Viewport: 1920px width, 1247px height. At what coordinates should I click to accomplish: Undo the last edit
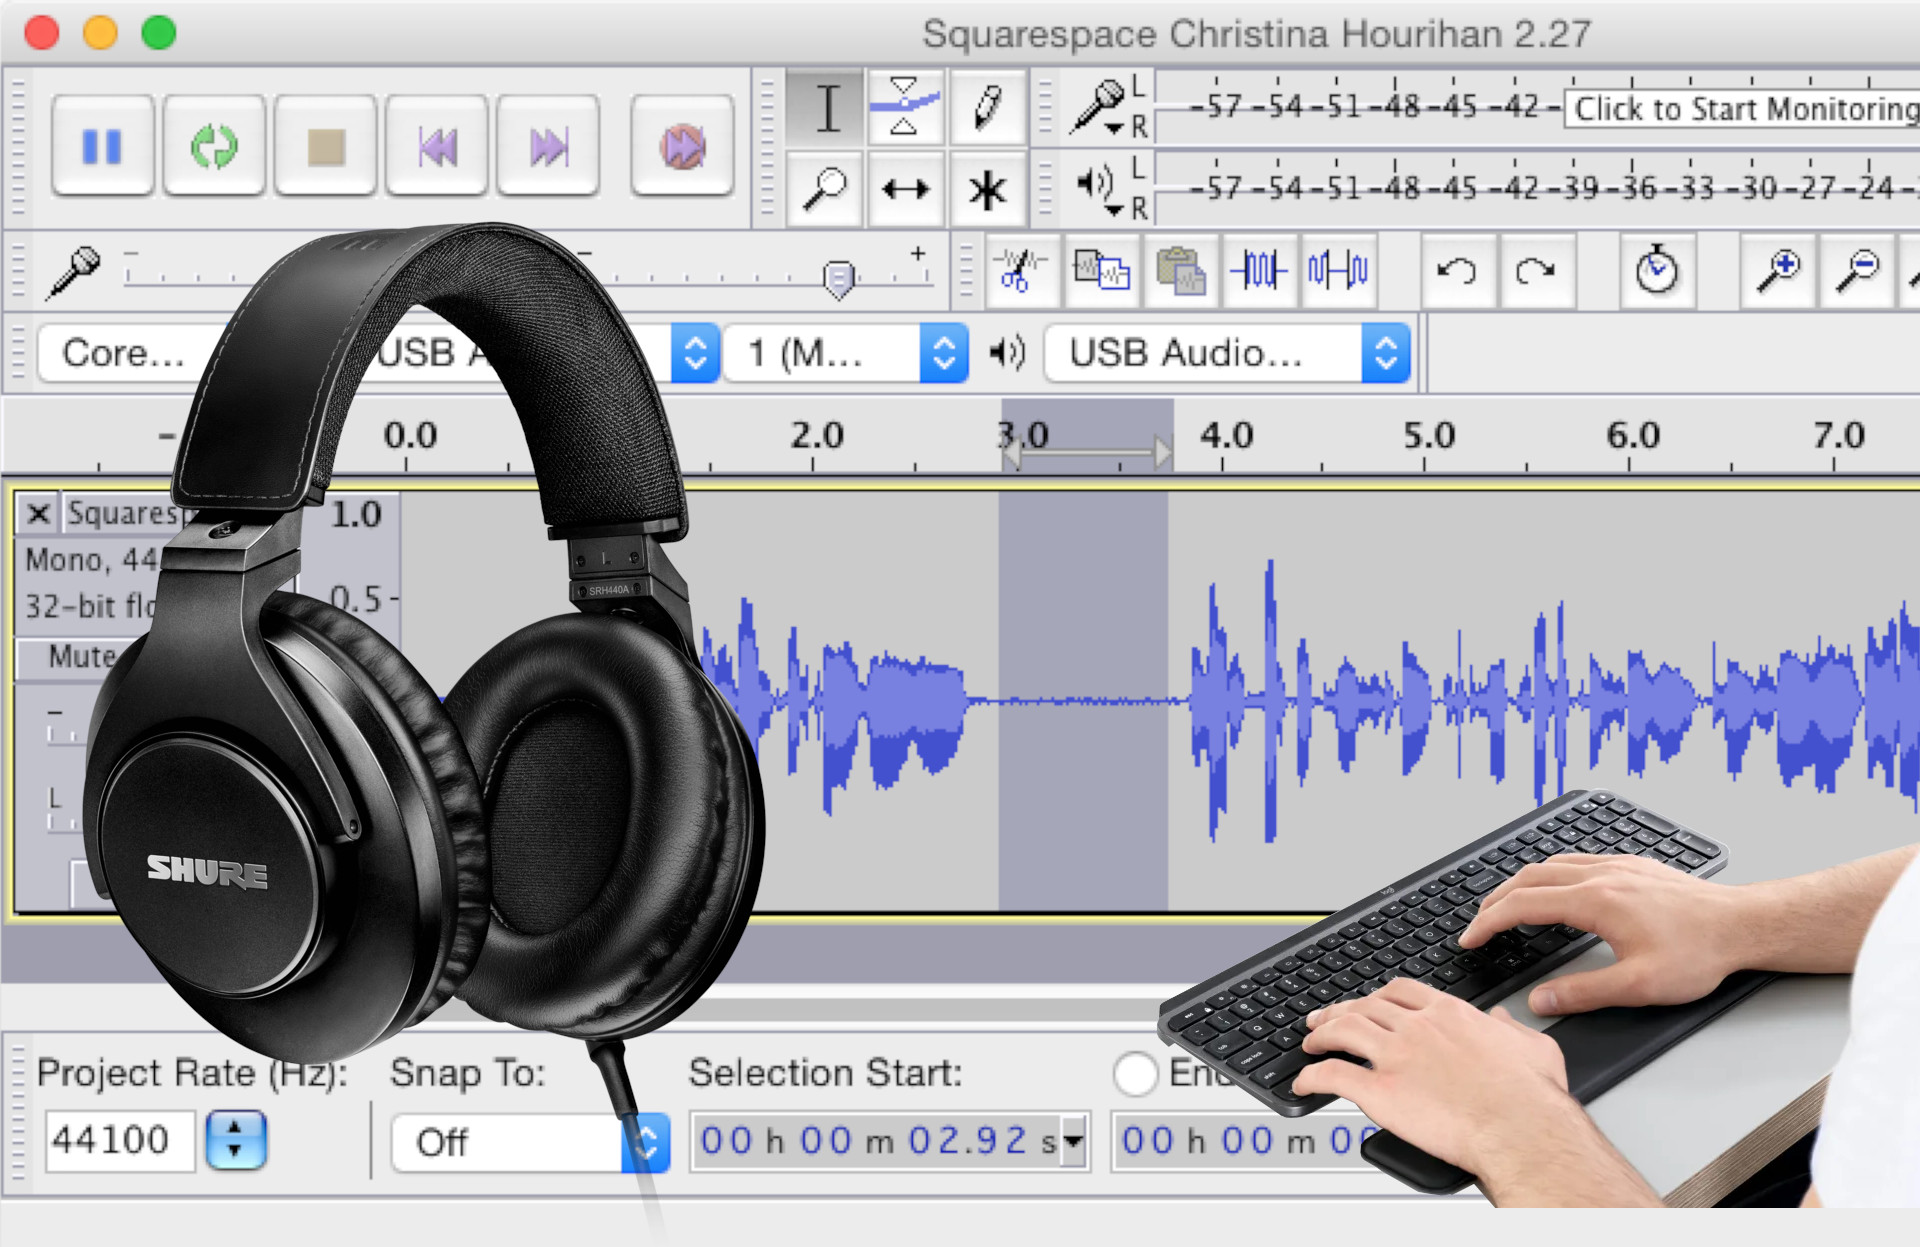coord(1458,271)
